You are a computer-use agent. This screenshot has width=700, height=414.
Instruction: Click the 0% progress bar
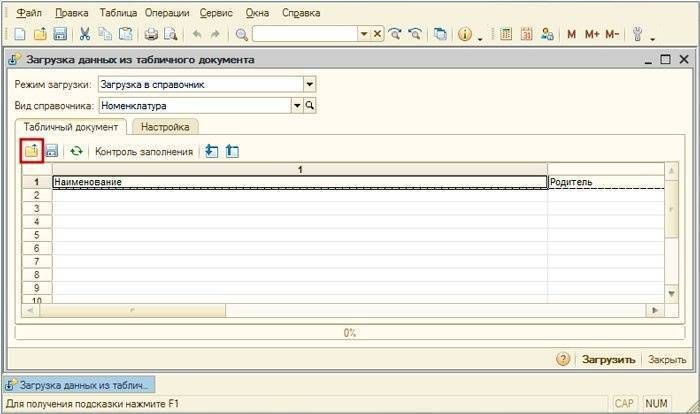350,333
